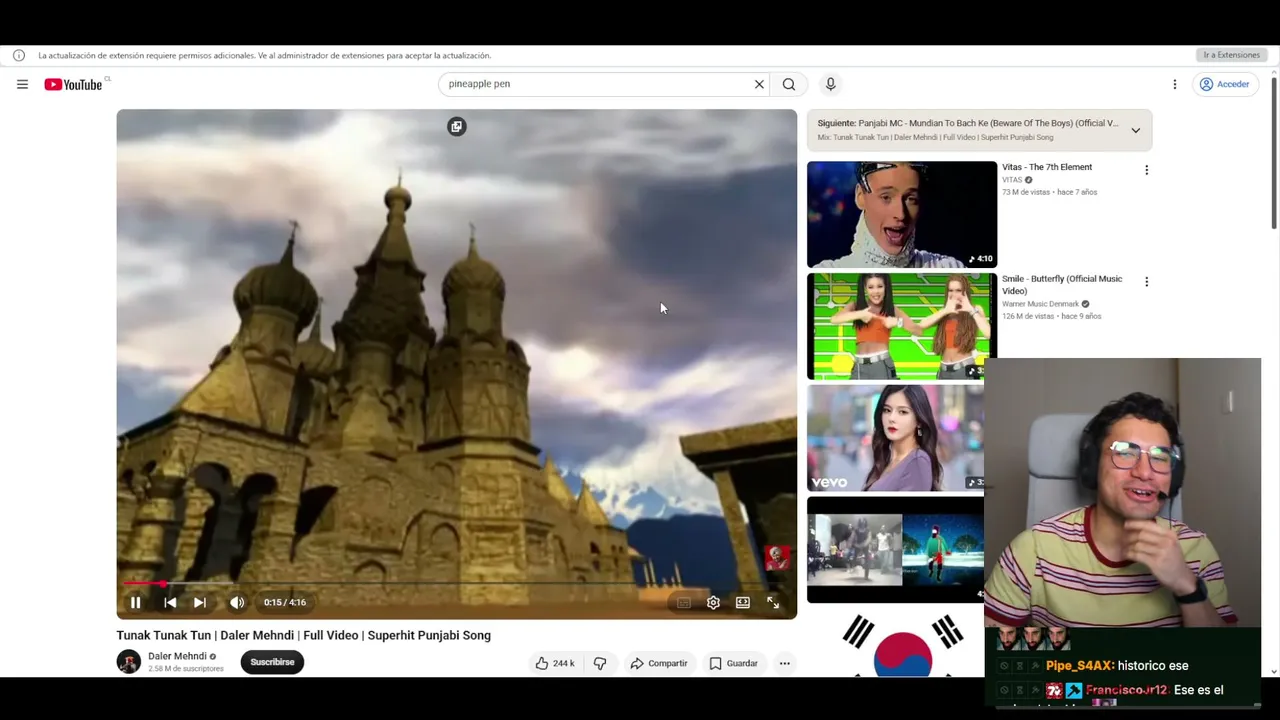Open options menu for Smile - Butterfly video
The image size is (1280, 720).
tap(1147, 282)
